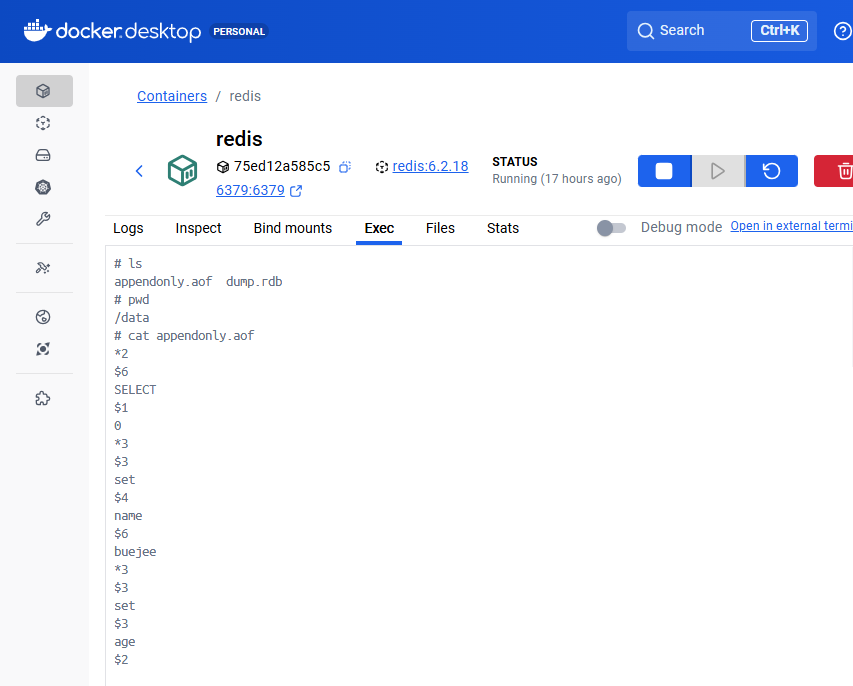Click the container ID text 75ed12a585c5
Viewport: 853px width, 686px height.
coord(282,166)
